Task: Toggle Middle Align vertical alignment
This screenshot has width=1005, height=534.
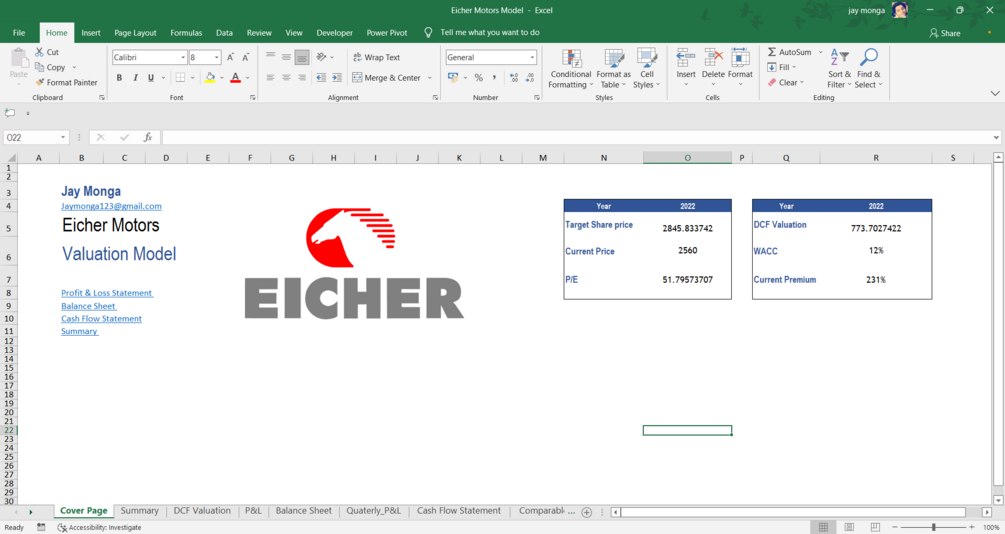Action: (x=287, y=57)
